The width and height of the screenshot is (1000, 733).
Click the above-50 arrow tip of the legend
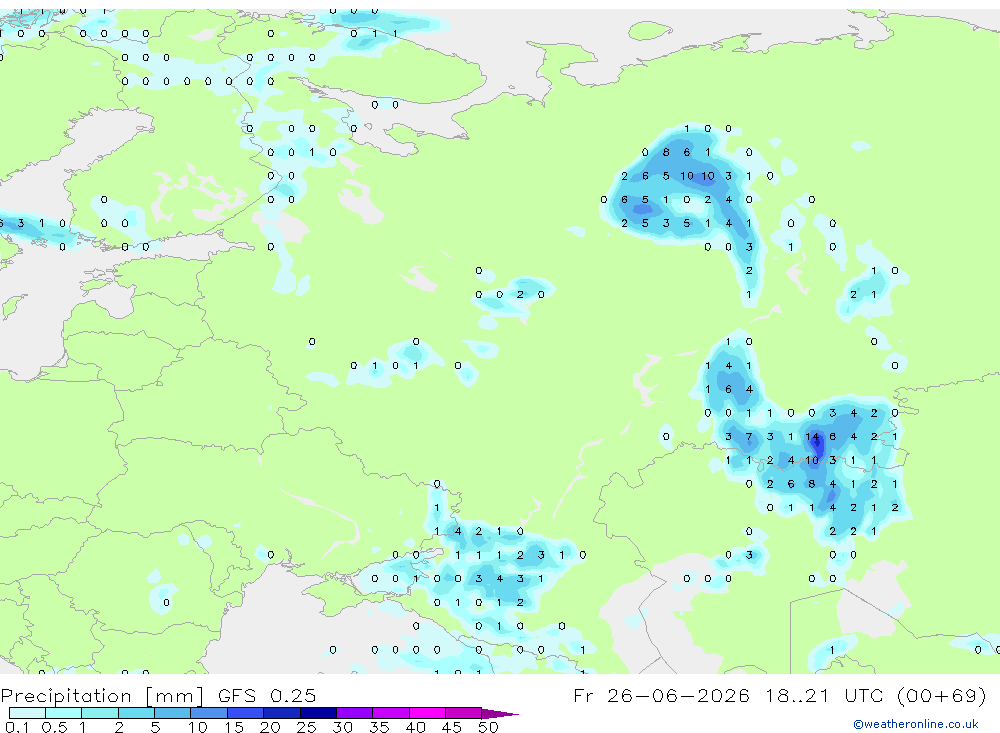pos(501,713)
